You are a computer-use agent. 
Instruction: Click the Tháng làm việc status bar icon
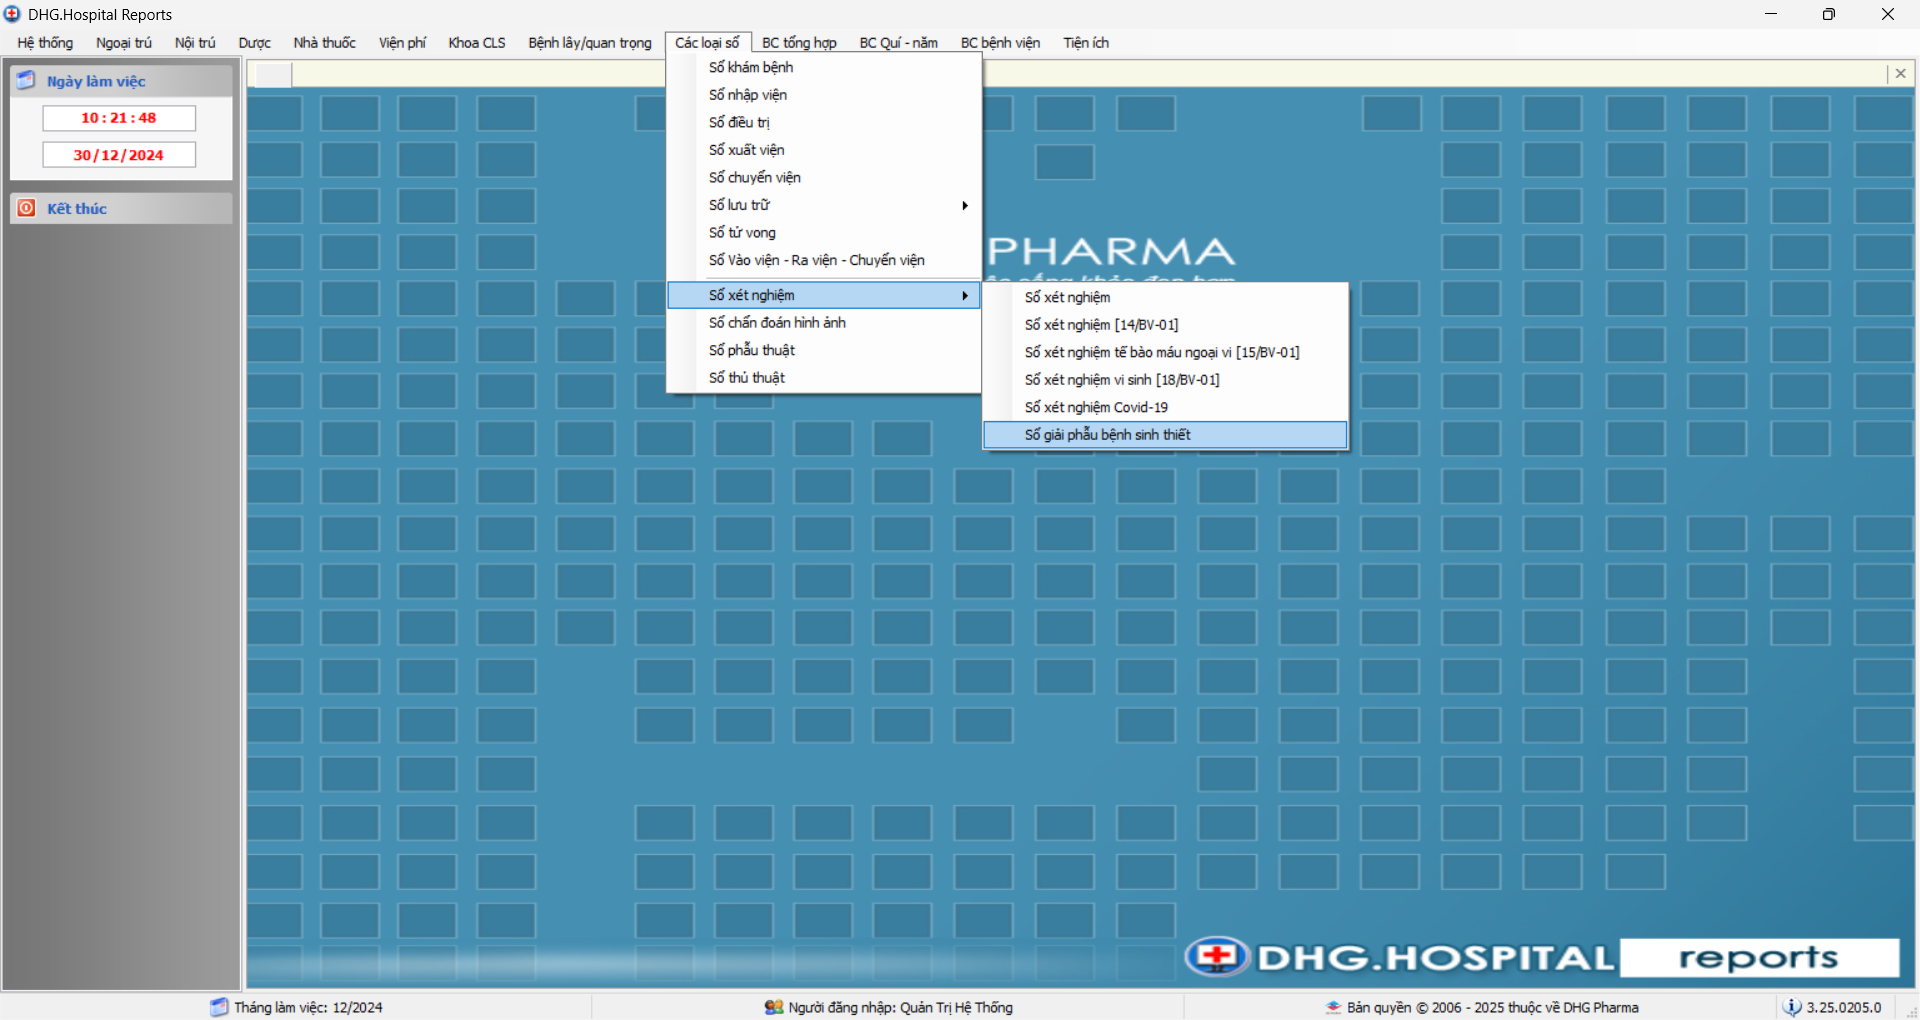point(219,1007)
